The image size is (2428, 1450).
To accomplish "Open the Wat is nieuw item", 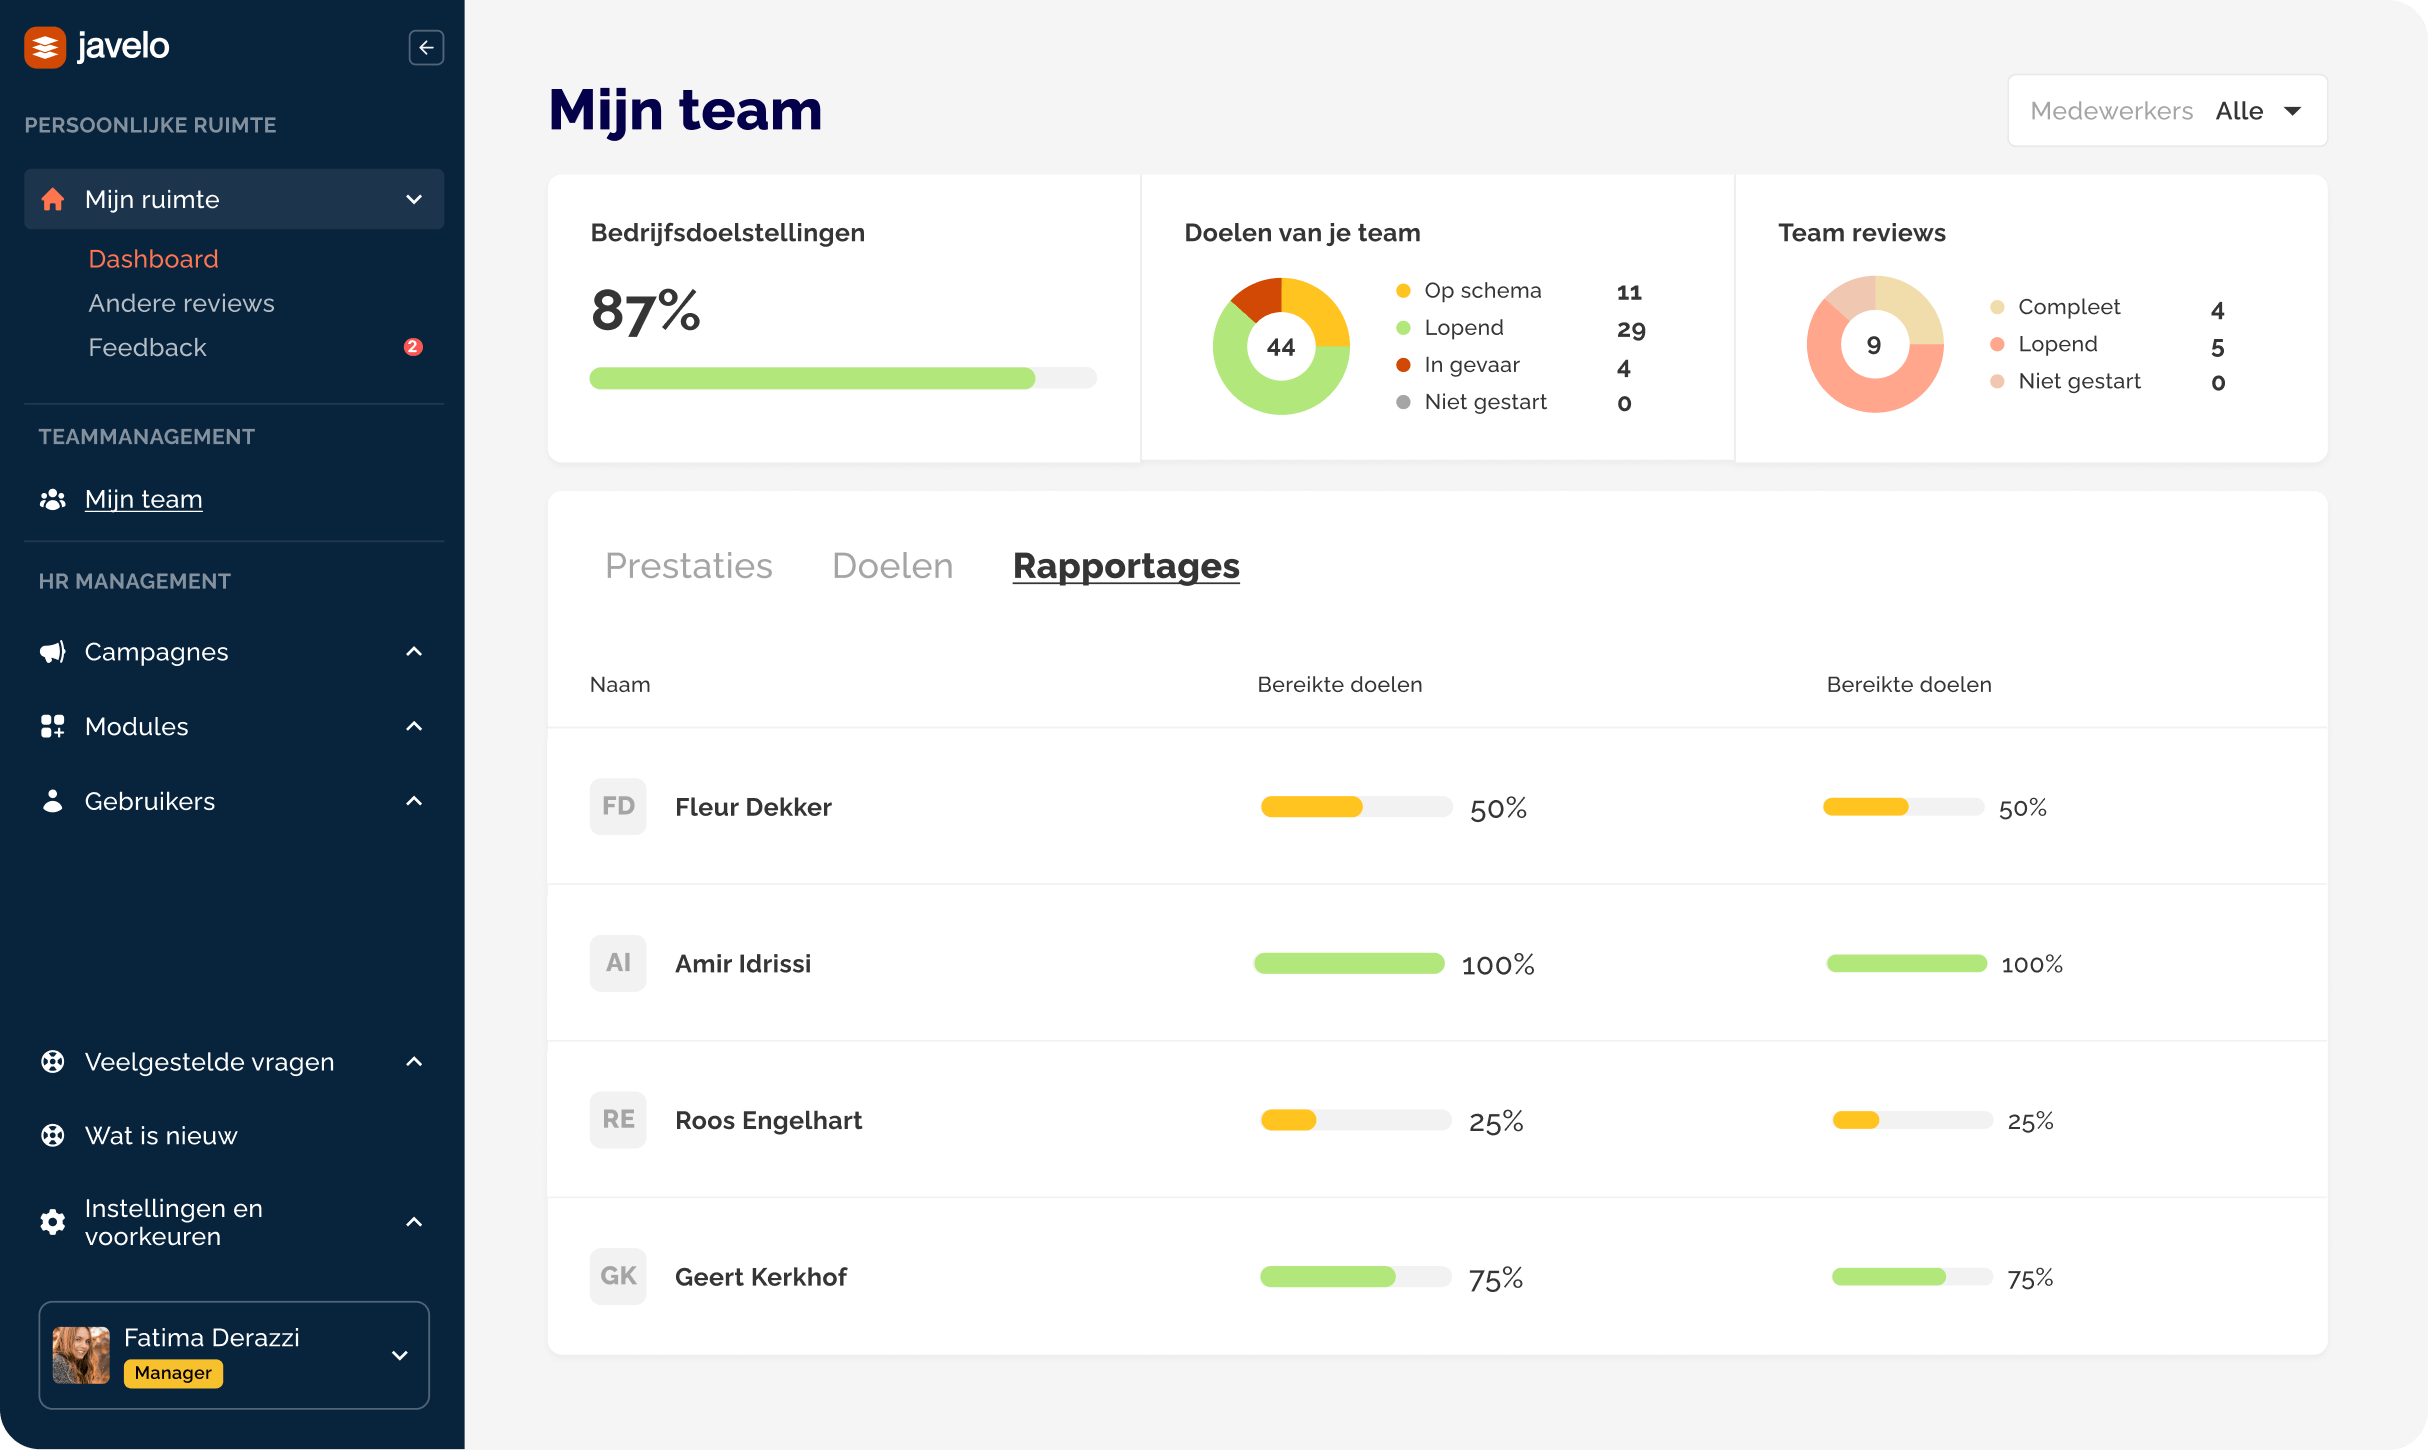I will pos(161,1136).
